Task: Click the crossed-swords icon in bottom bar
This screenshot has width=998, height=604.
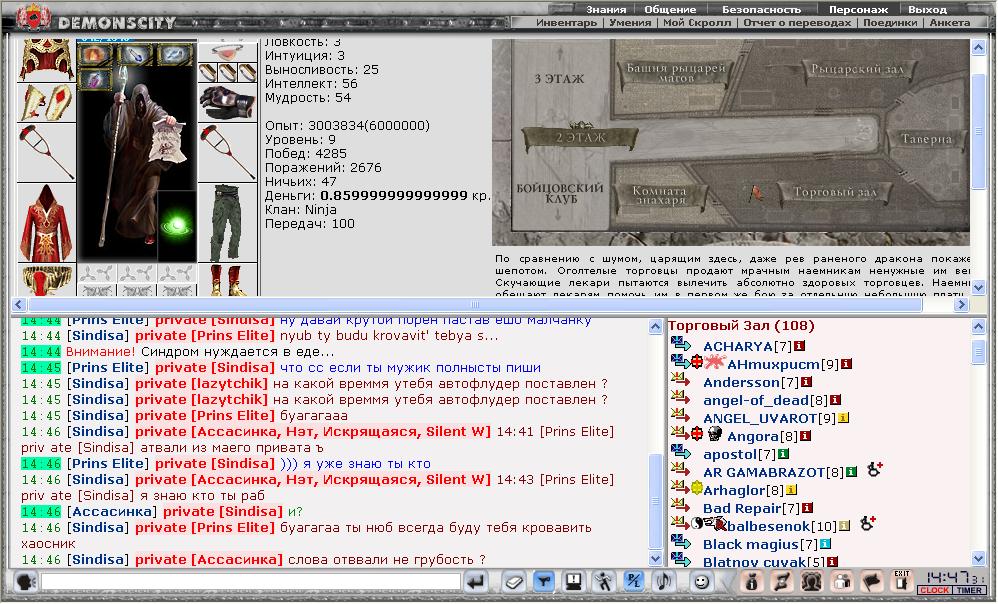Action: click(782, 582)
